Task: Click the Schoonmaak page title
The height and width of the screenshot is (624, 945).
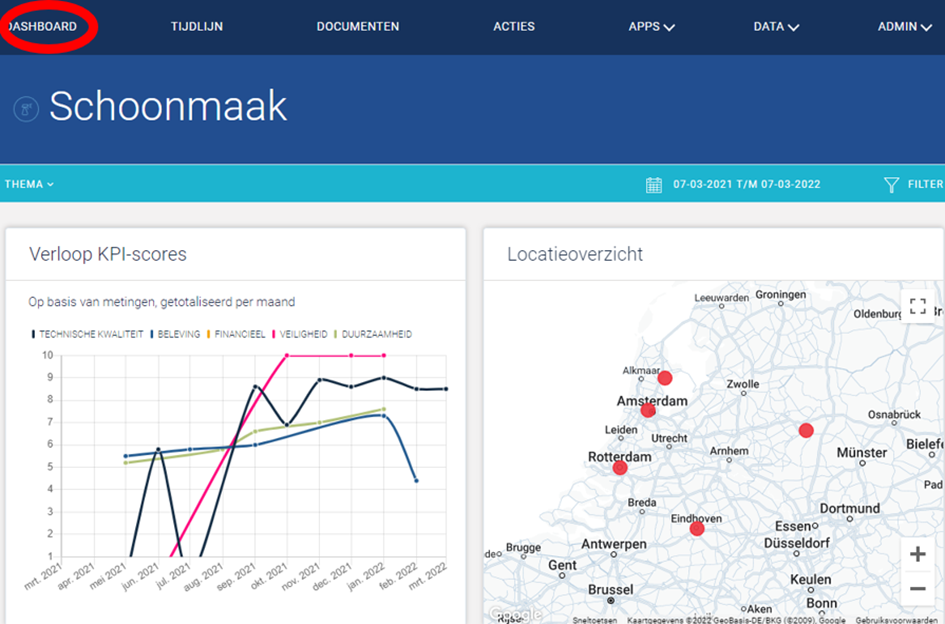Action: 168,106
